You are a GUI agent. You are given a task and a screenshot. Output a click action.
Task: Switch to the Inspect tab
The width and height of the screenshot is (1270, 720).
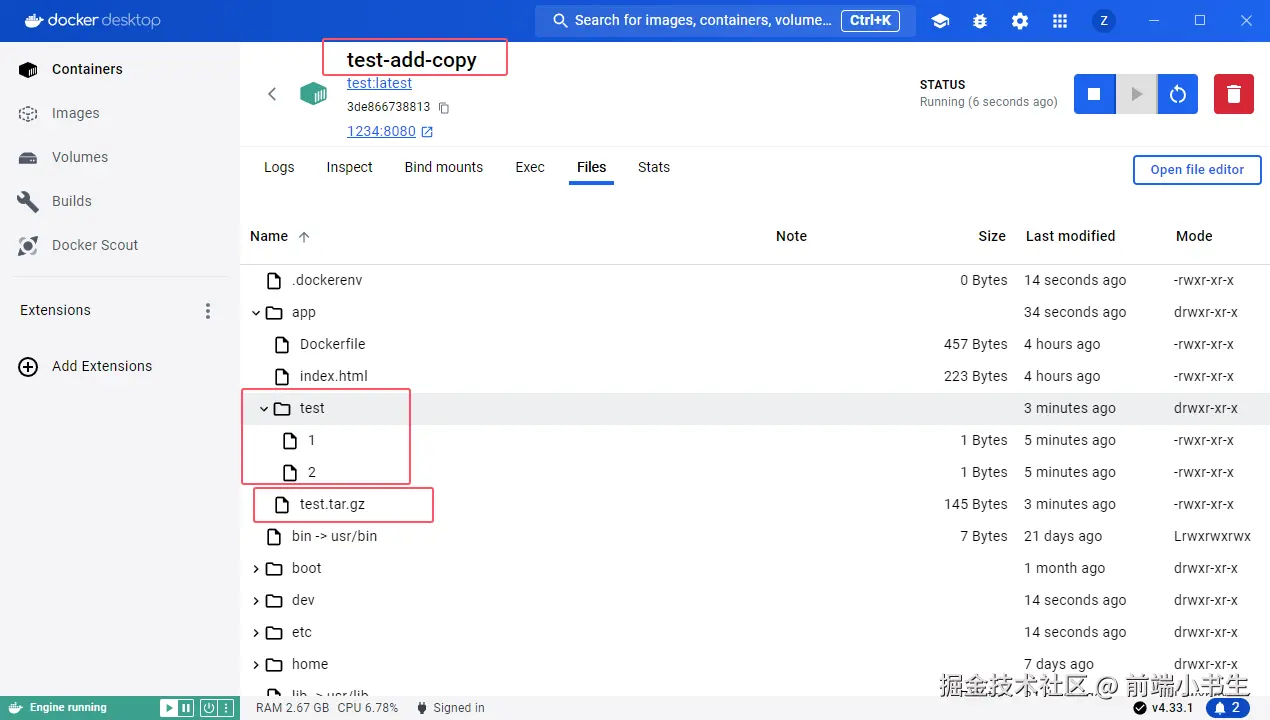[349, 167]
